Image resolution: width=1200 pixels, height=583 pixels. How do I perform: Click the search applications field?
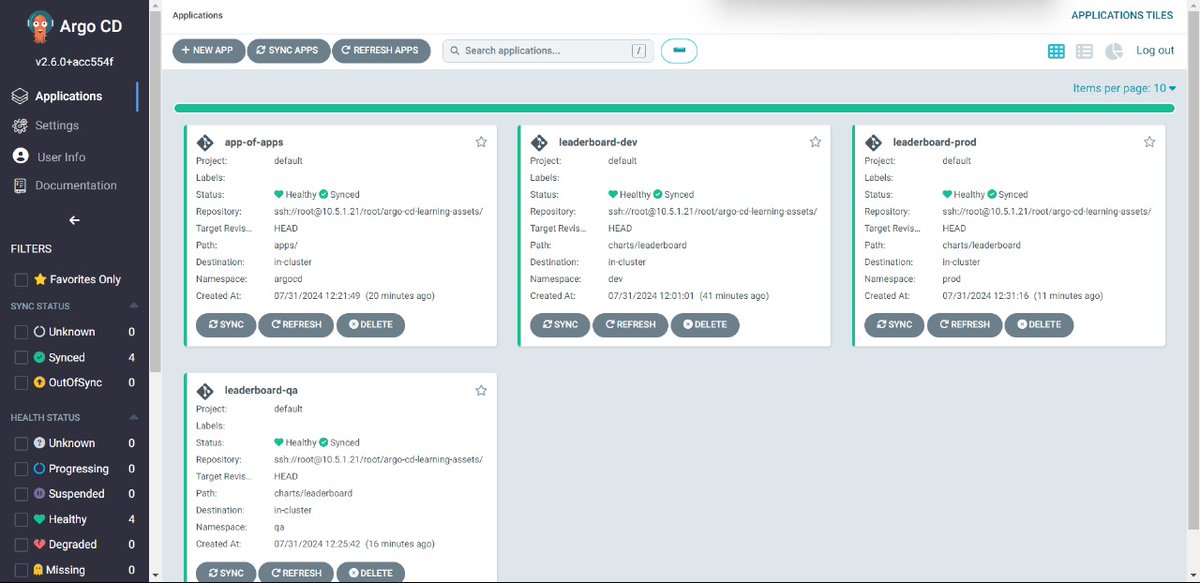tap(545, 50)
